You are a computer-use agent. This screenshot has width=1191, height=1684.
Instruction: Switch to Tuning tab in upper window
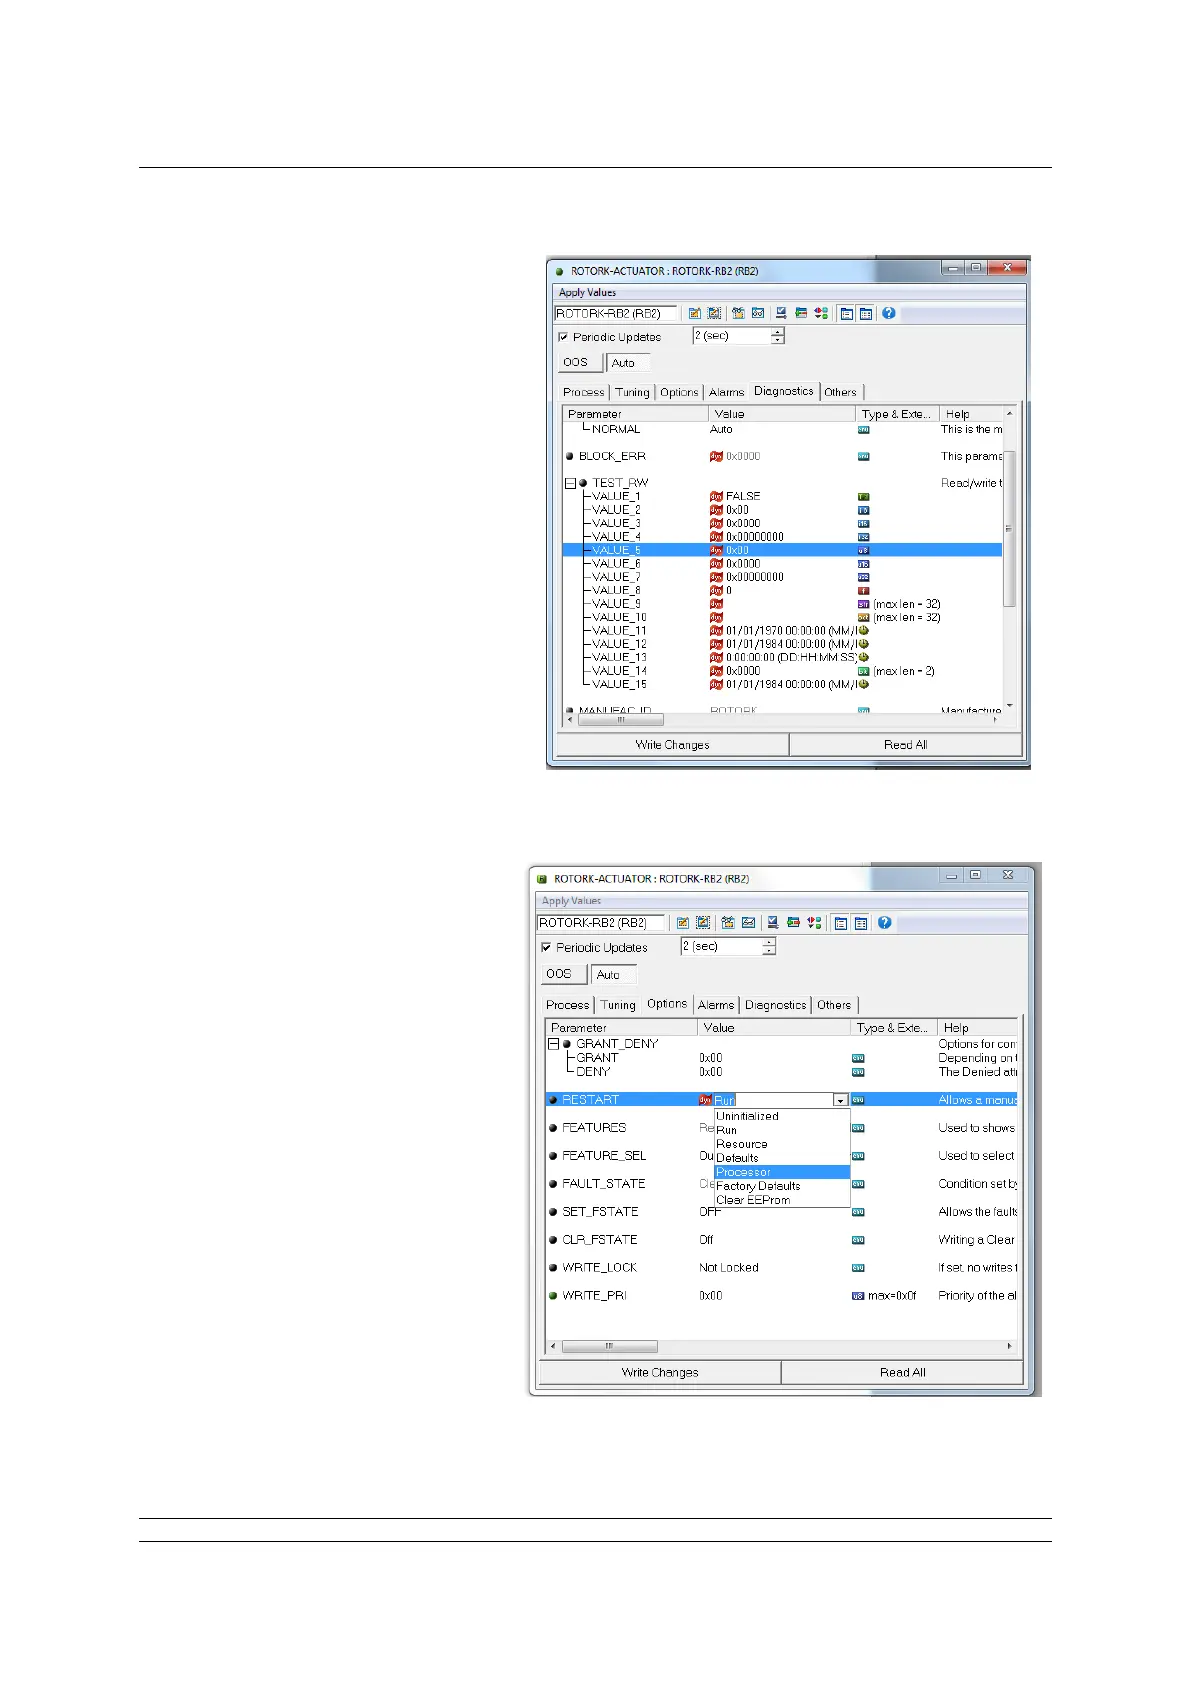coord(632,393)
